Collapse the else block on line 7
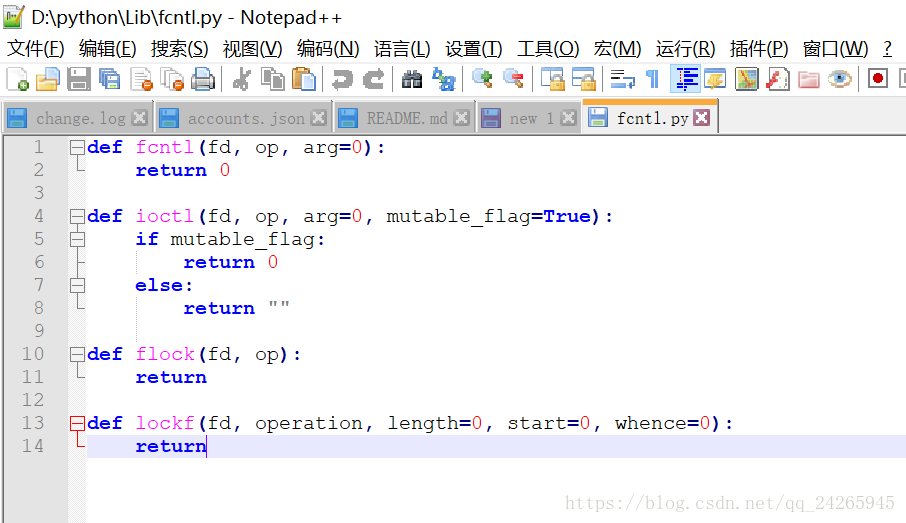Image resolution: width=906 pixels, height=523 pixels. (x=77, y=285)
